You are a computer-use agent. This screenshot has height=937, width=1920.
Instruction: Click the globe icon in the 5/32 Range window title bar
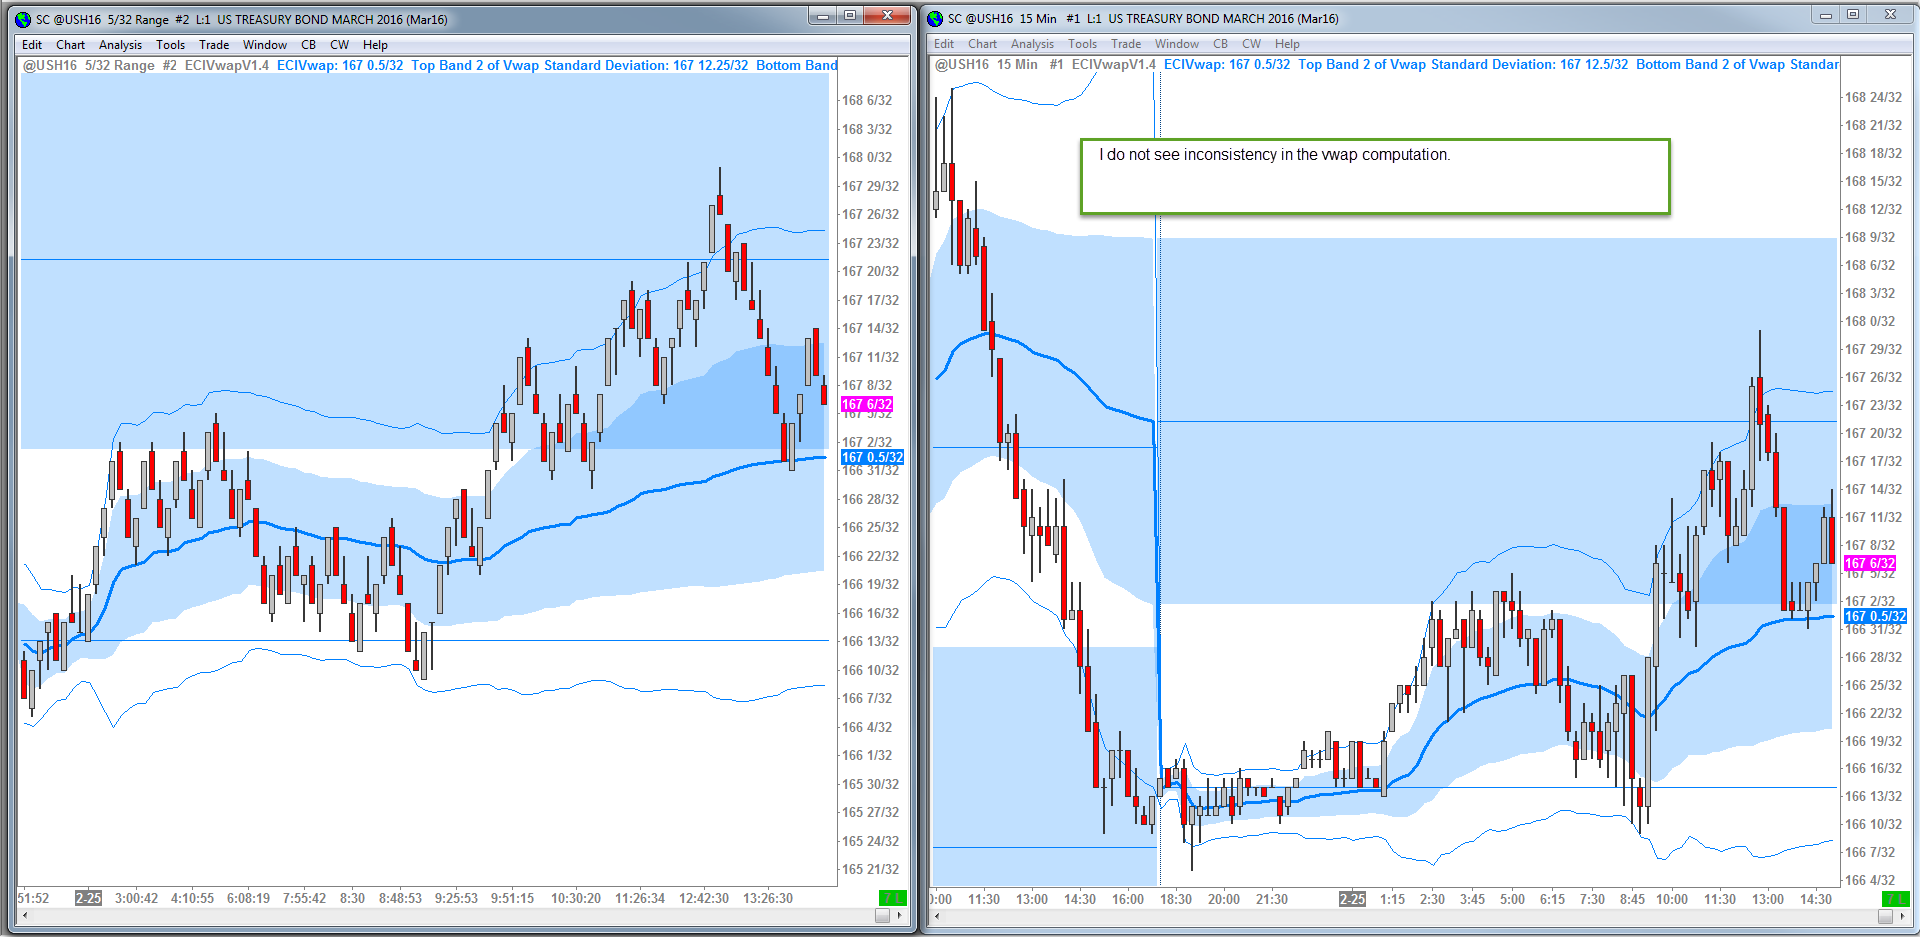pyautogui.click(x=24, y=19)
